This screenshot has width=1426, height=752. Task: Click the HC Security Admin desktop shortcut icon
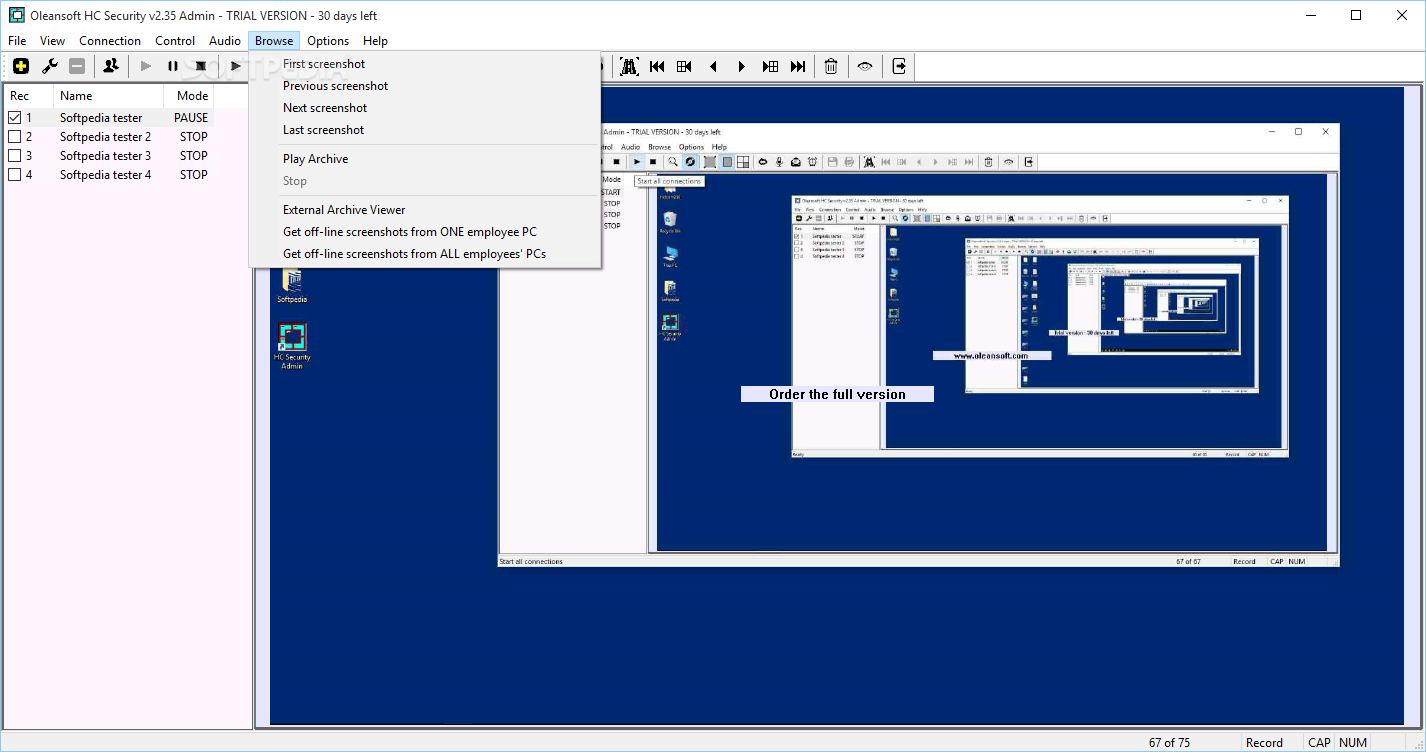292,346
